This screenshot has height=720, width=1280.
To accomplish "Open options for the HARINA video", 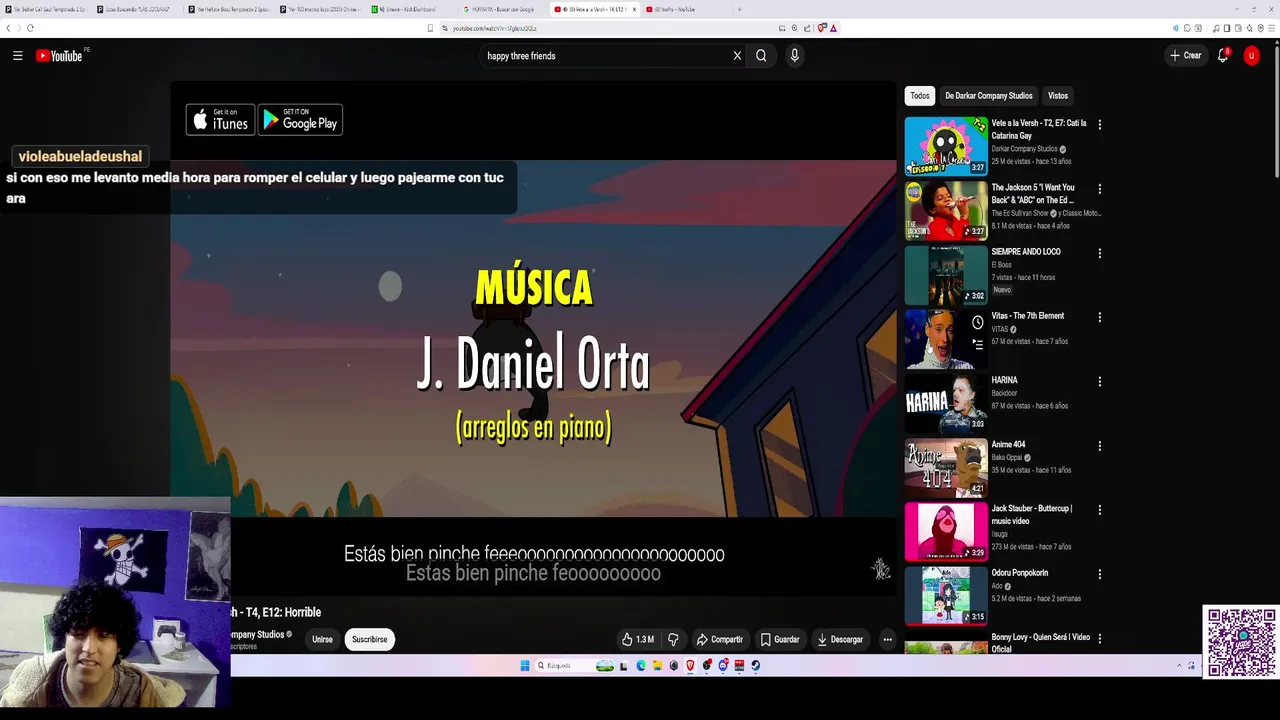I will point(1100,381).
